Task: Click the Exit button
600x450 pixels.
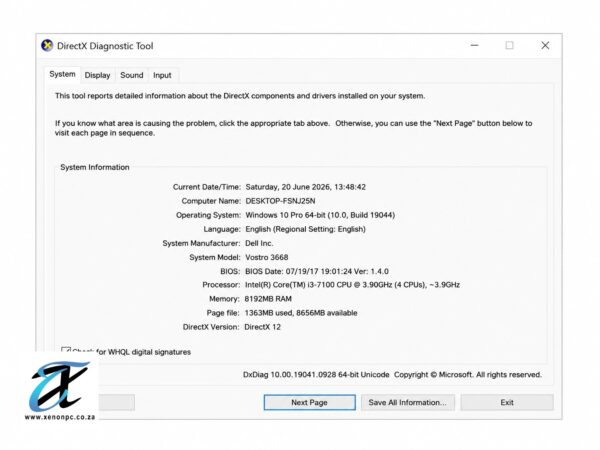Action: pos(507,402)
